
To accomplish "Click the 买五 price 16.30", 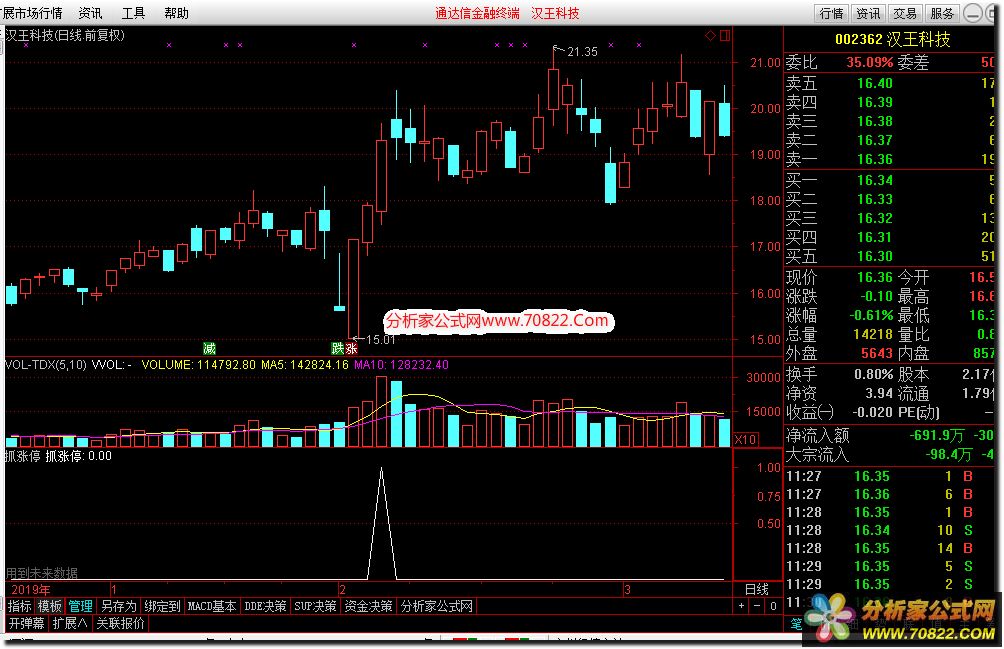I will 875,257.
